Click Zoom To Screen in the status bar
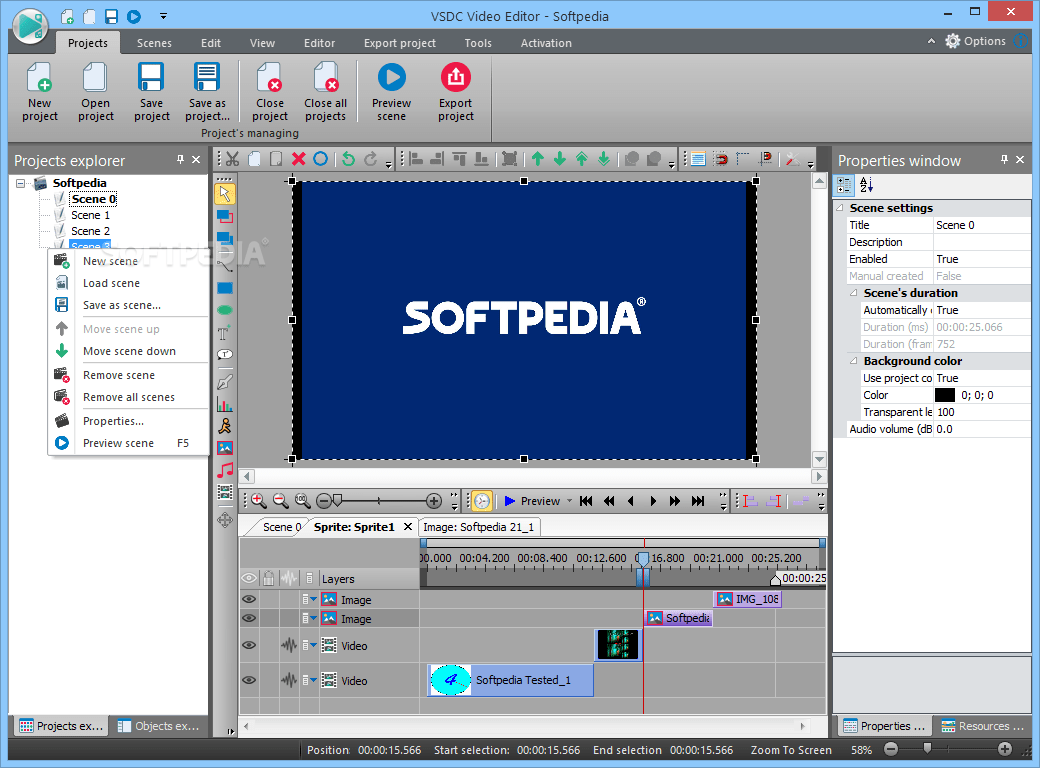Viewport: 1040px width, 768px height. tap(790, 749)
